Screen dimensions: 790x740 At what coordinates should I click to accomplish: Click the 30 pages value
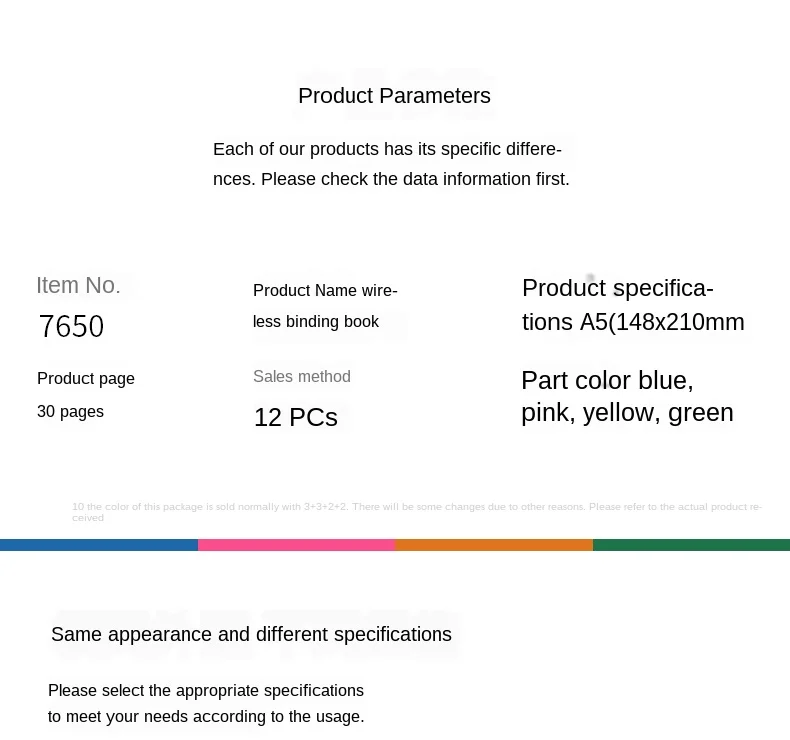[x=70, y=412]
